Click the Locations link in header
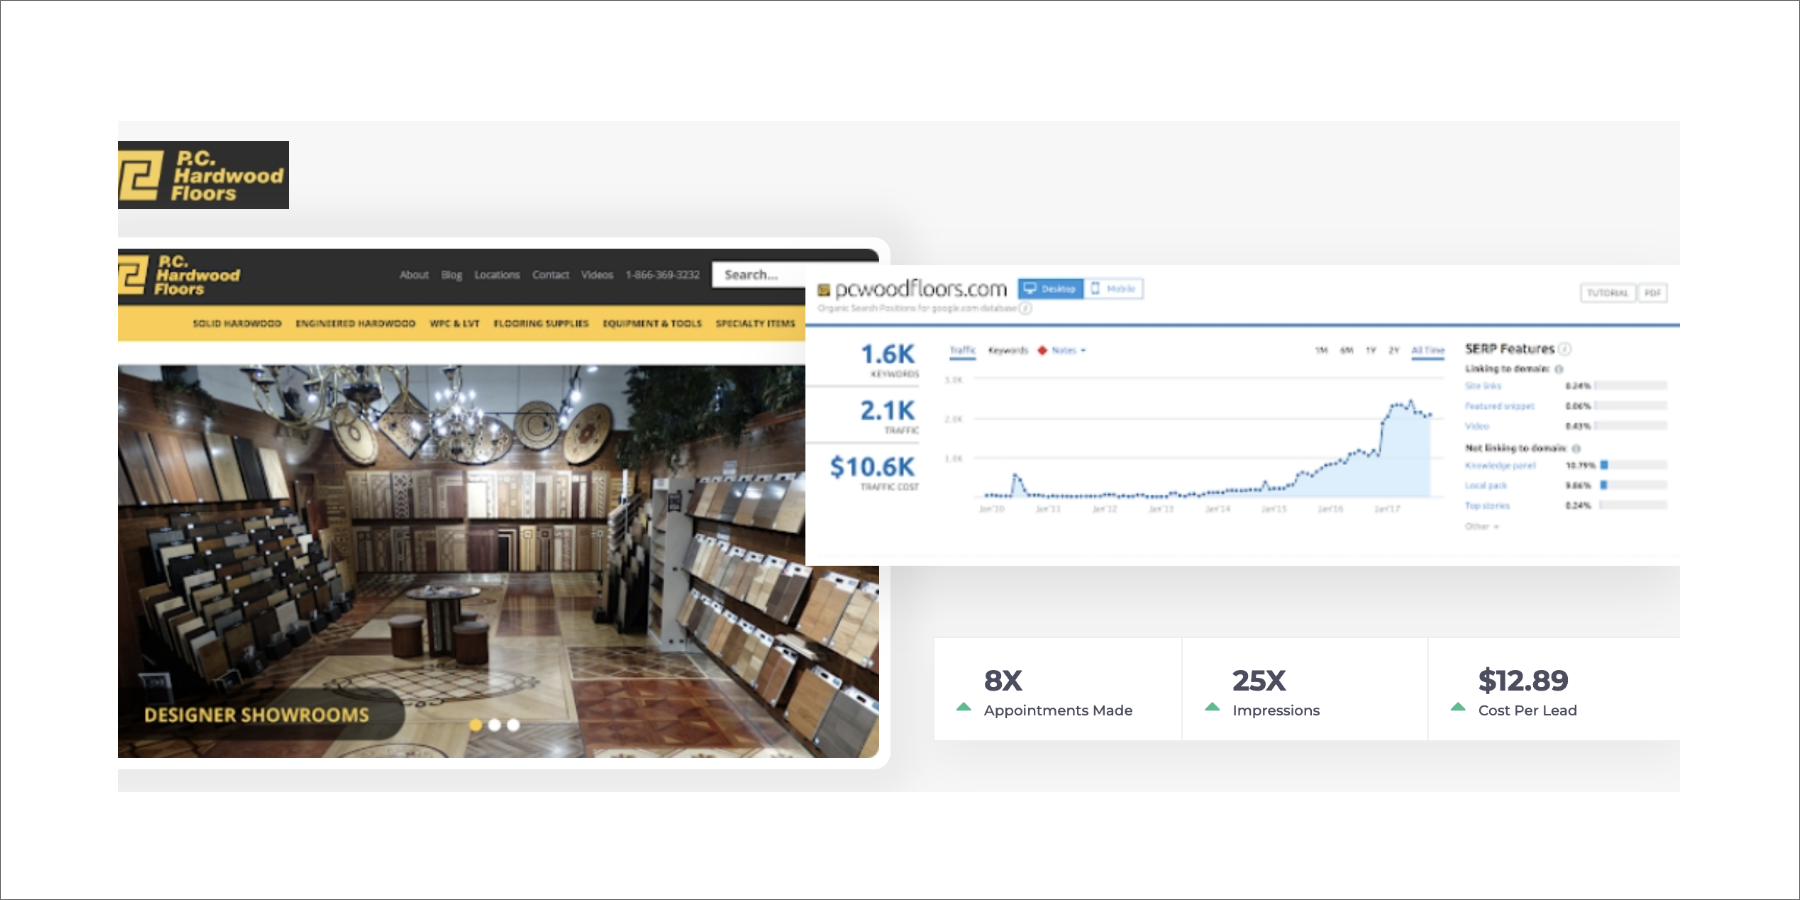The height and width of the screenshot is (900, 1800). [497, 275]
